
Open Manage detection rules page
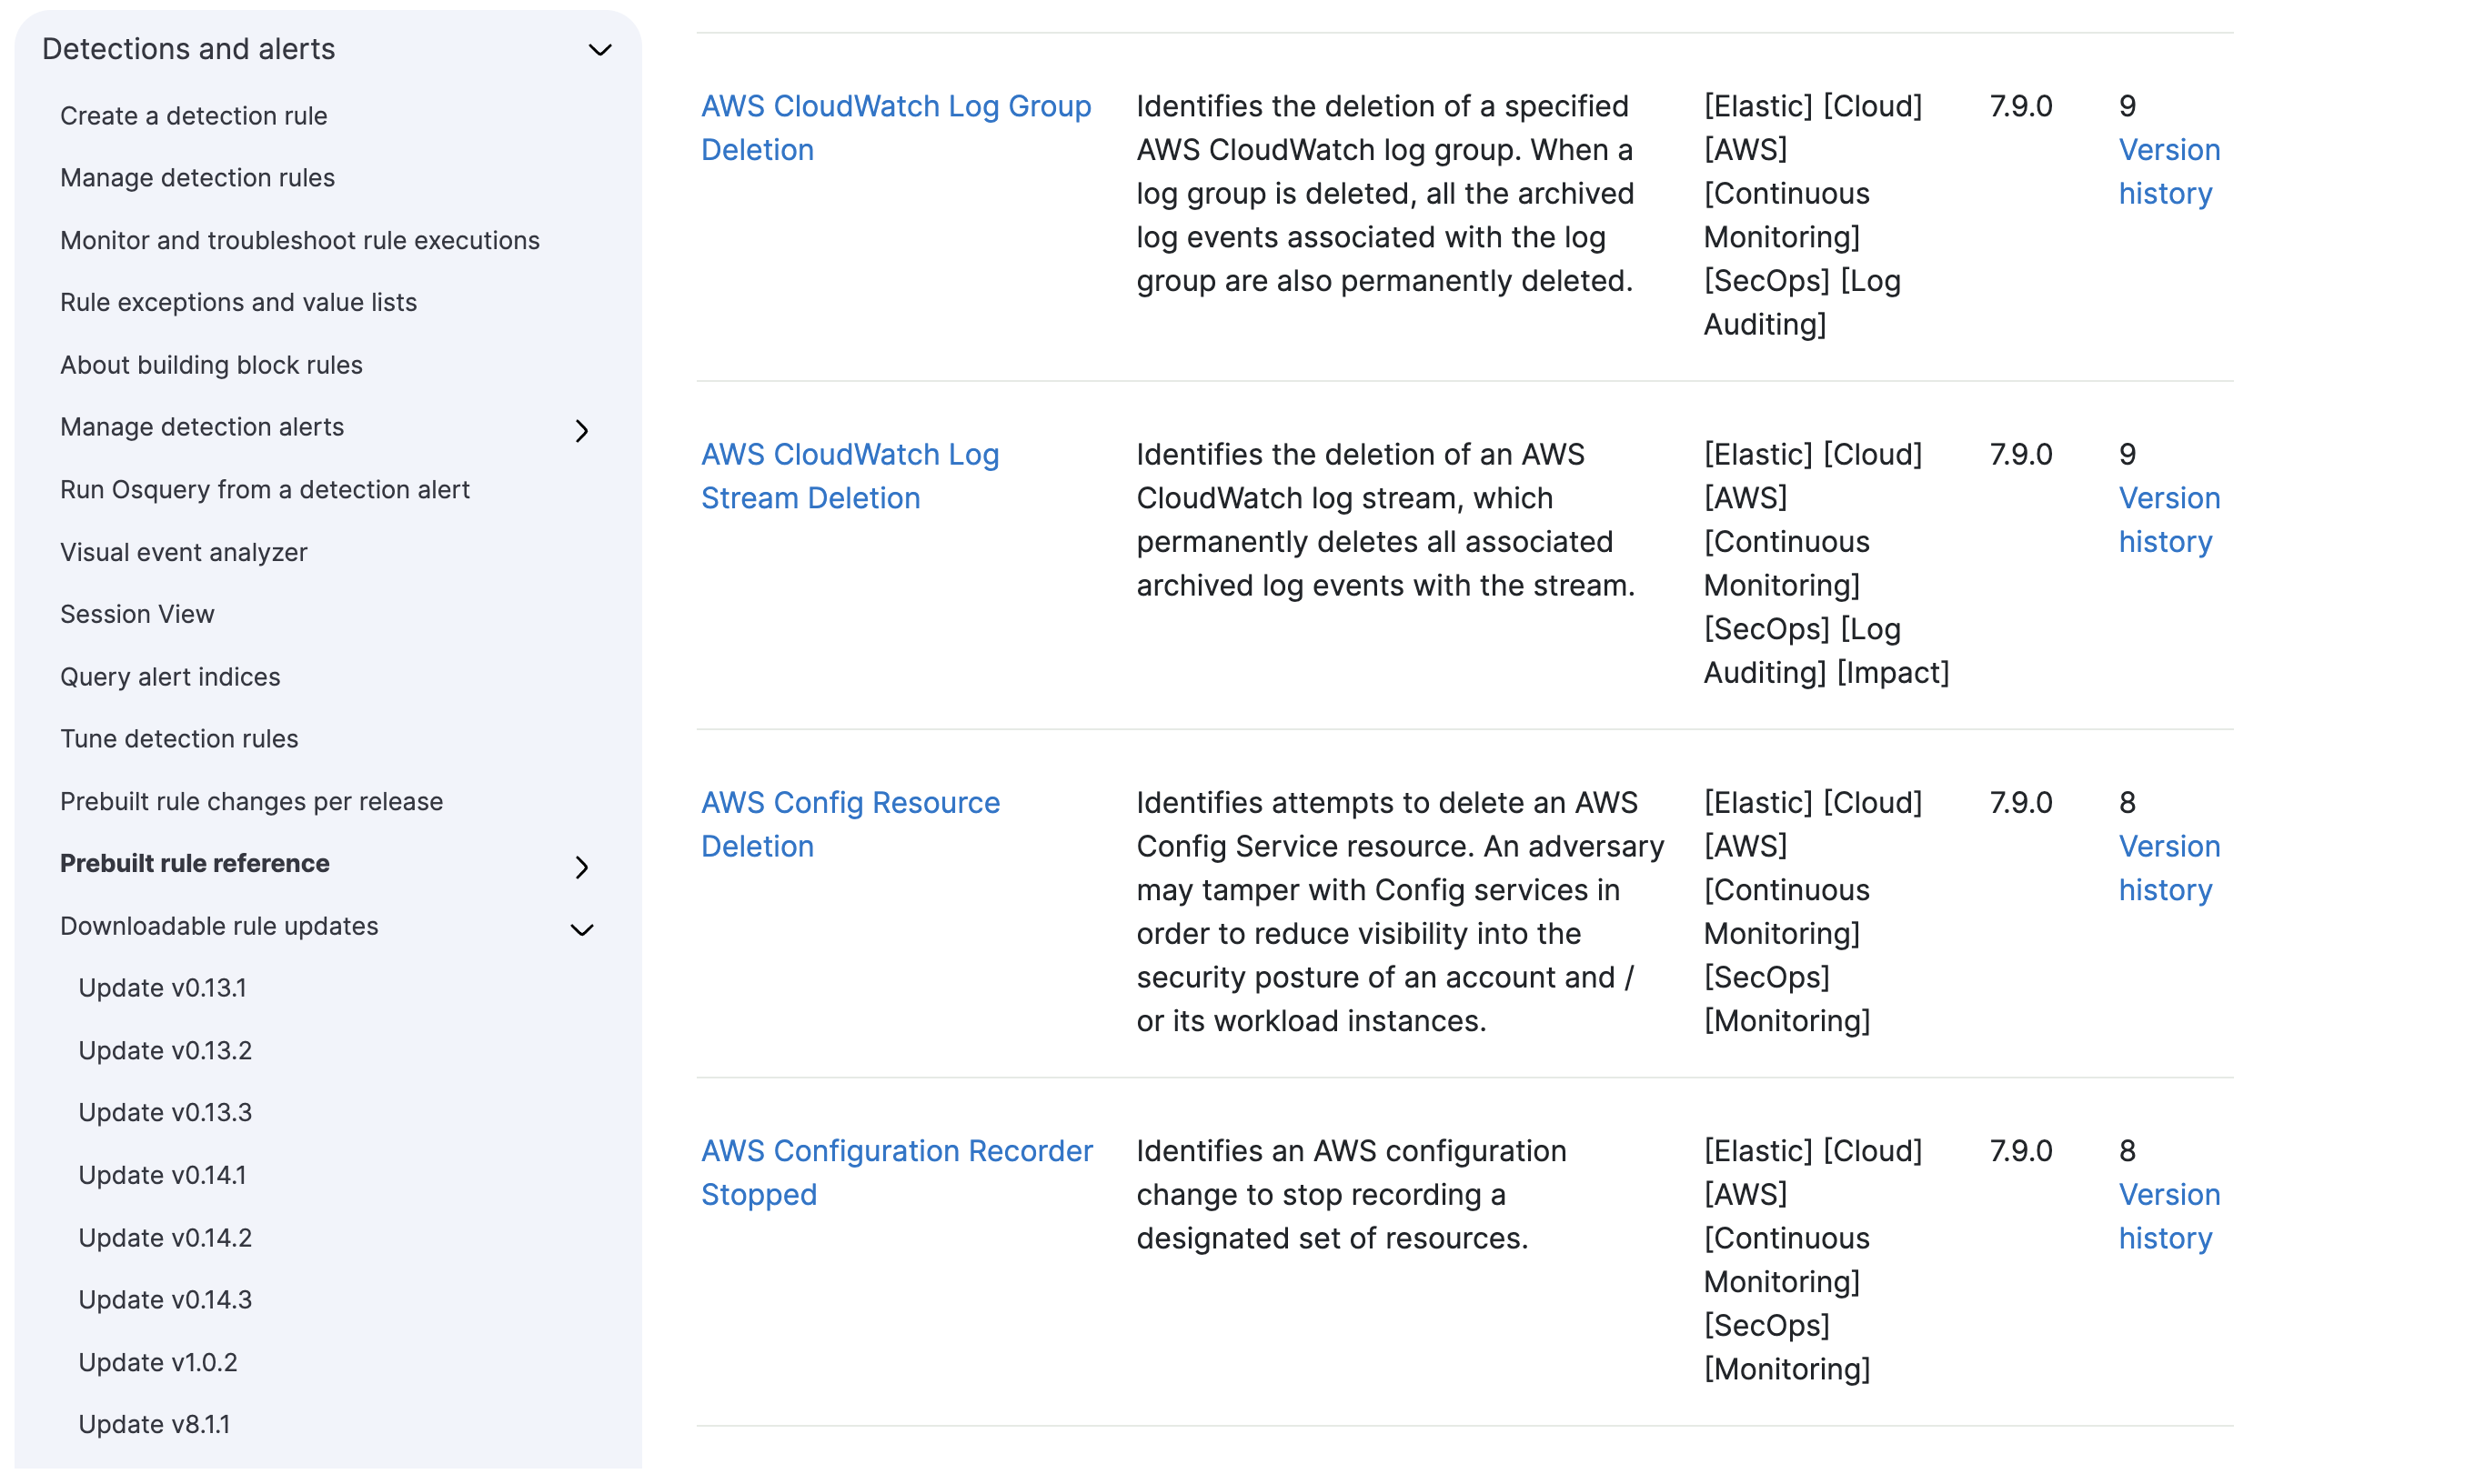(x=197, y=178)
